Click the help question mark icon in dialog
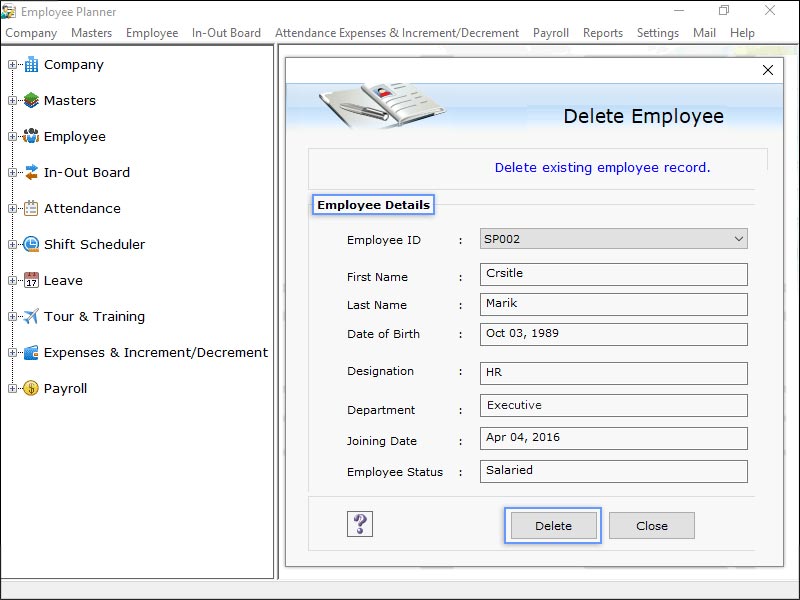The width and height of the screenshot is (800, 600). coord(359,524)
